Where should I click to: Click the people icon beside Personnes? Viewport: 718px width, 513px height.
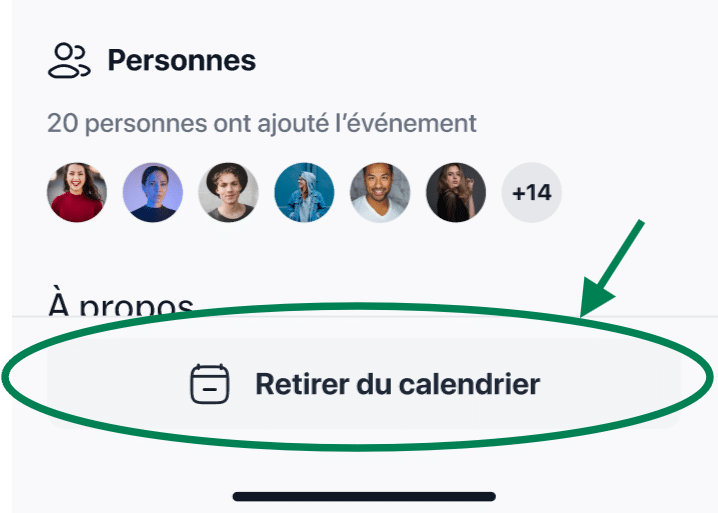pos(68,60)
